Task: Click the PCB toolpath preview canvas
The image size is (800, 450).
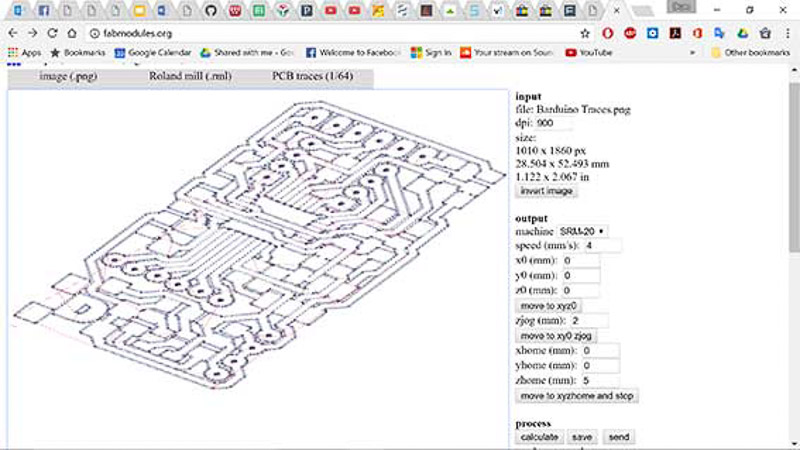Action: tap(258, 269)
